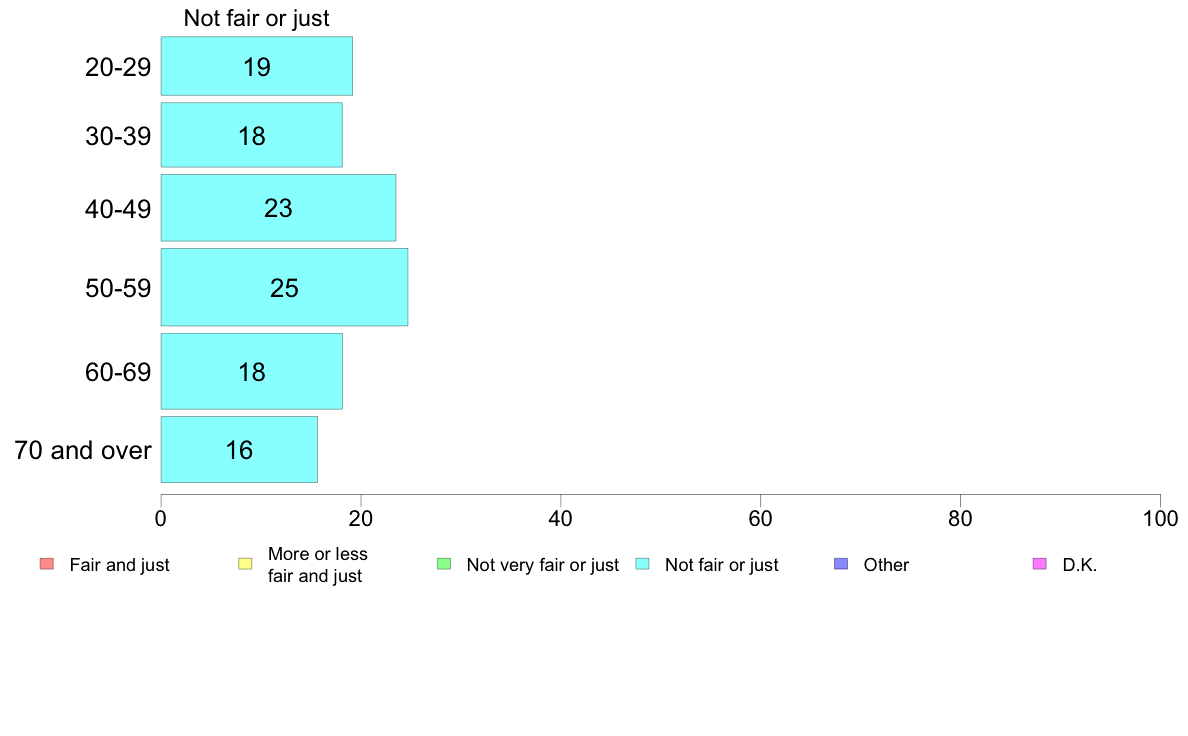Viewport: 1188px width, 736px height.
Task: Click the Not fair or just chart title
Action: point(256,18)
